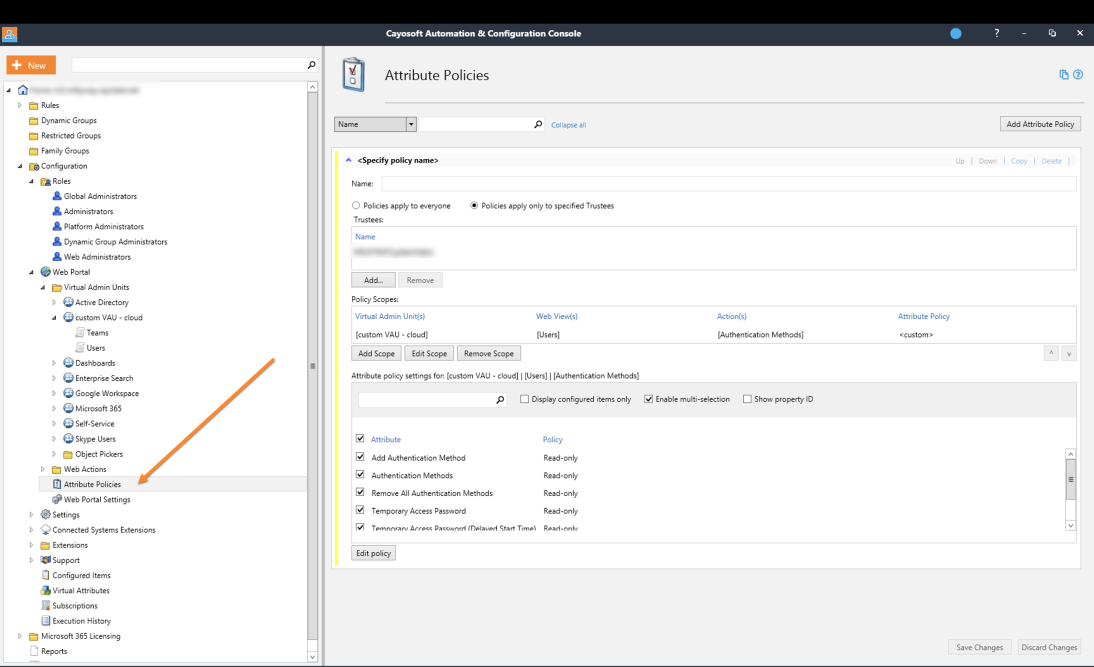1094x667 pixels.
Task: Click the attribute list vertical scrollbar thumb
Action: [1070, 479]
